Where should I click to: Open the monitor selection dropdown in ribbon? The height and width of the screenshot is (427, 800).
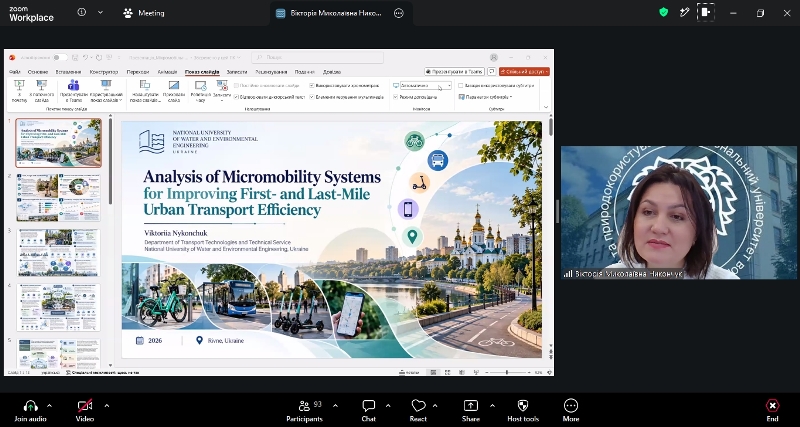pyautogui.click(x=426, y=86)
